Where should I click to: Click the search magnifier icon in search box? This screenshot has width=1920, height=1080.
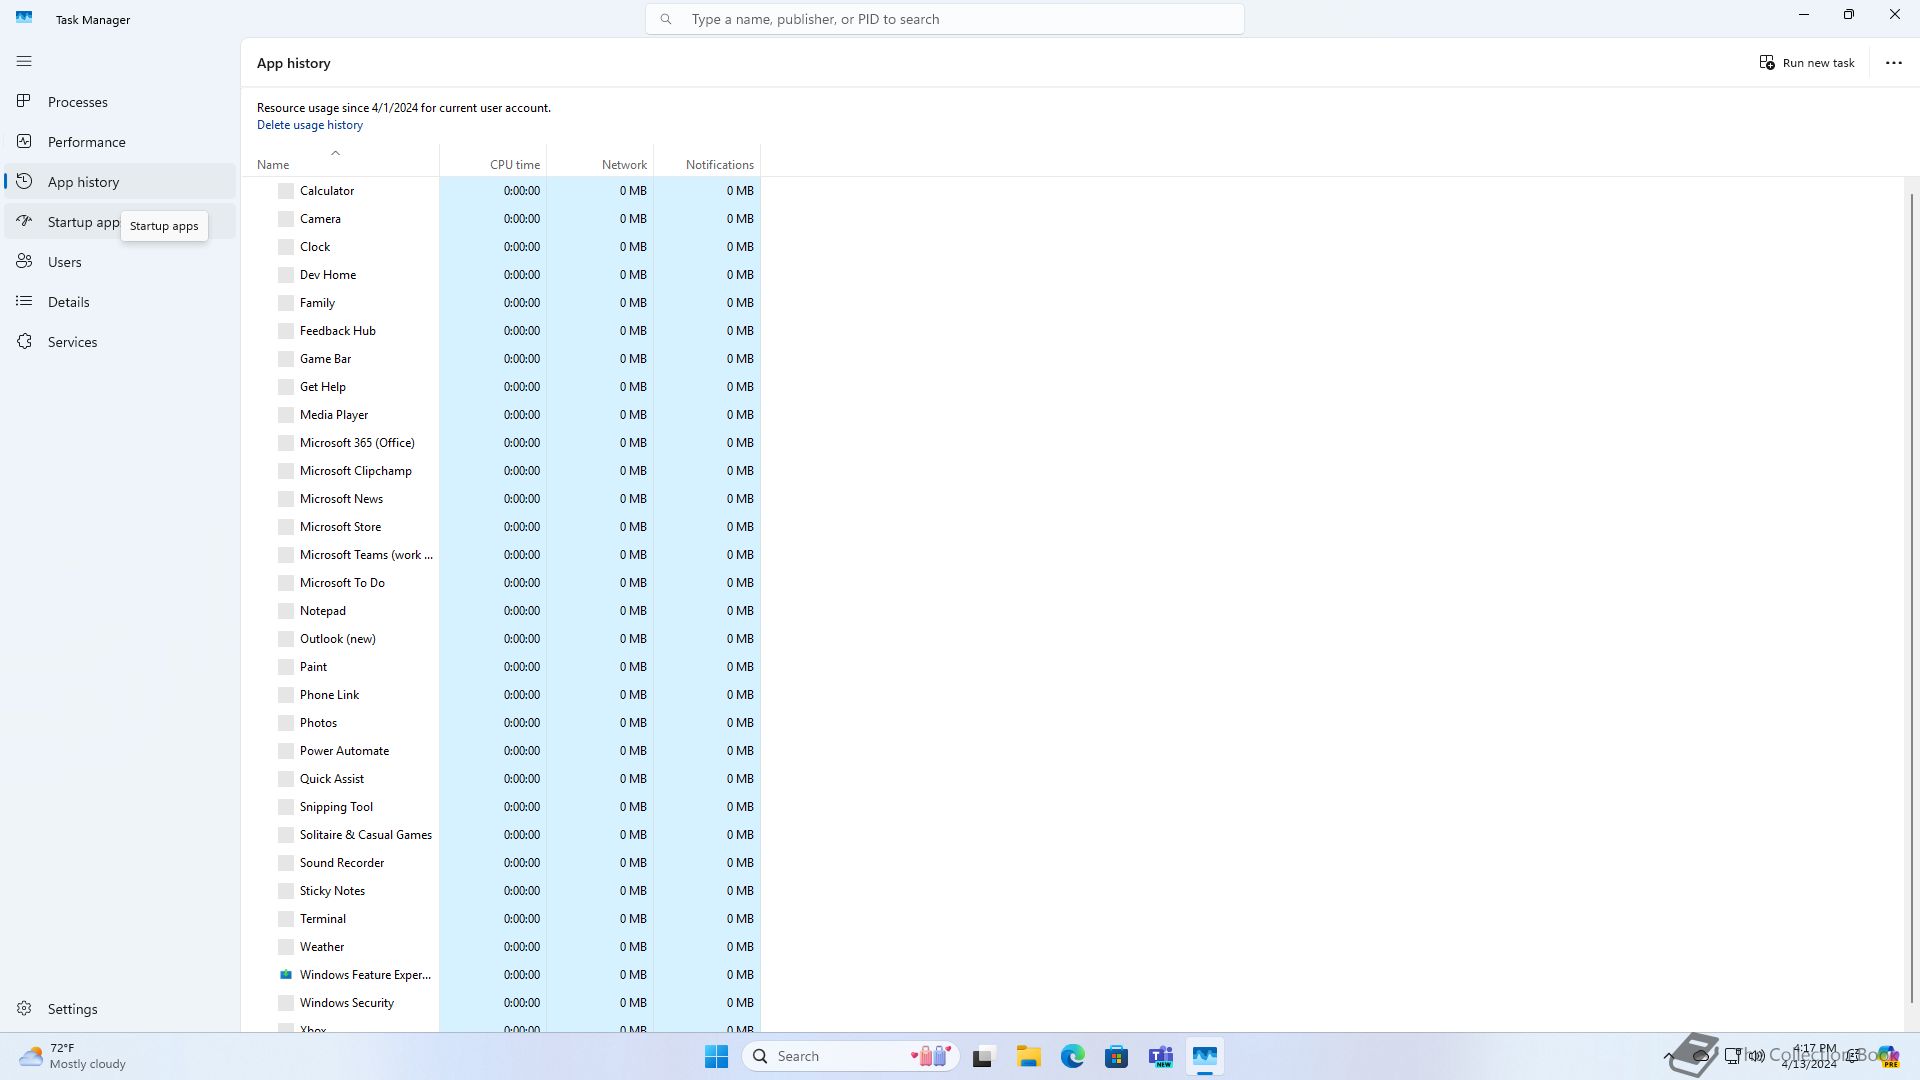point(666,19)
